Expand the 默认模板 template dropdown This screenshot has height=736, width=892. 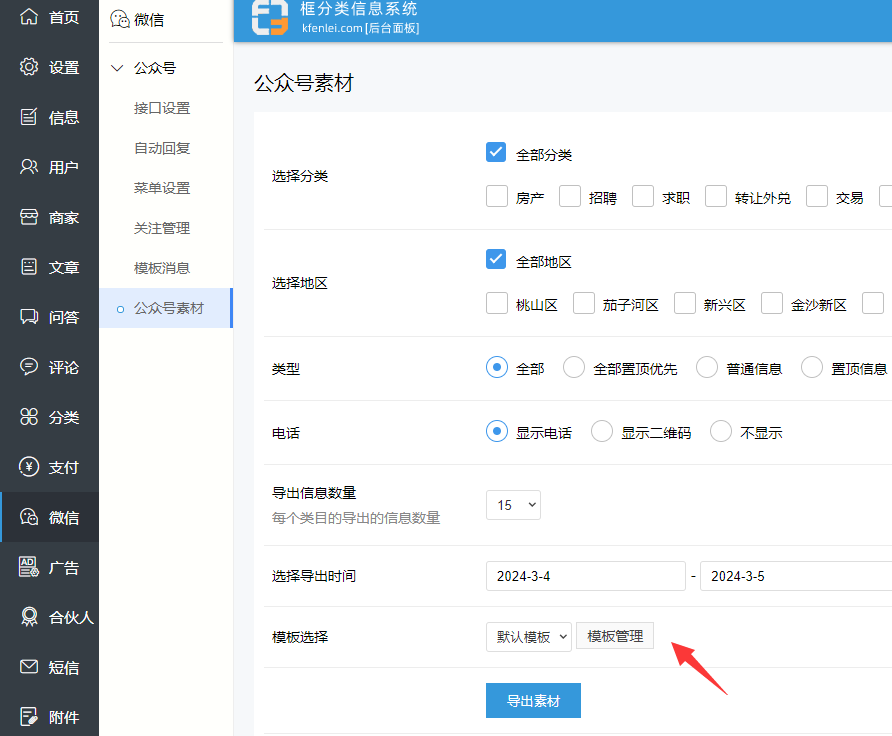coord(529,636)
